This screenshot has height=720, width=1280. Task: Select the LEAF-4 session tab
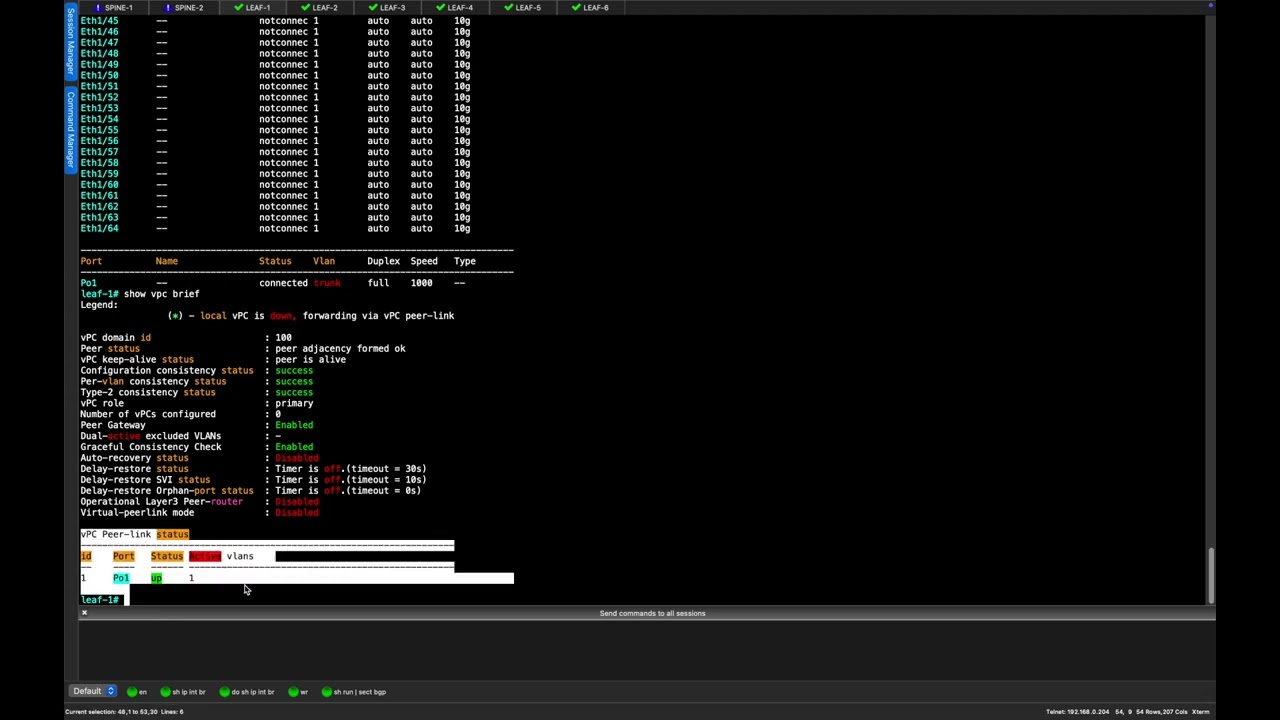click(455, 7)
